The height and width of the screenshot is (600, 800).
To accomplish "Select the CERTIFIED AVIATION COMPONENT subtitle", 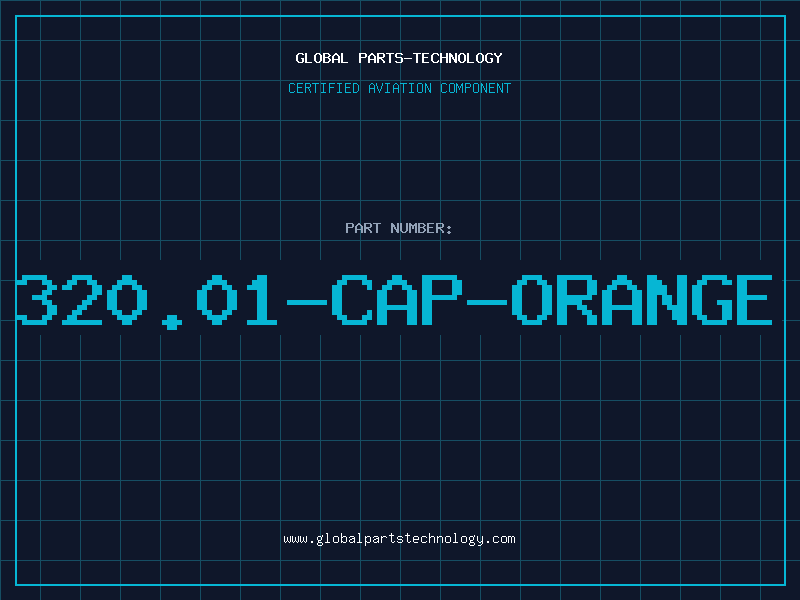I will (x=399, y=88).
